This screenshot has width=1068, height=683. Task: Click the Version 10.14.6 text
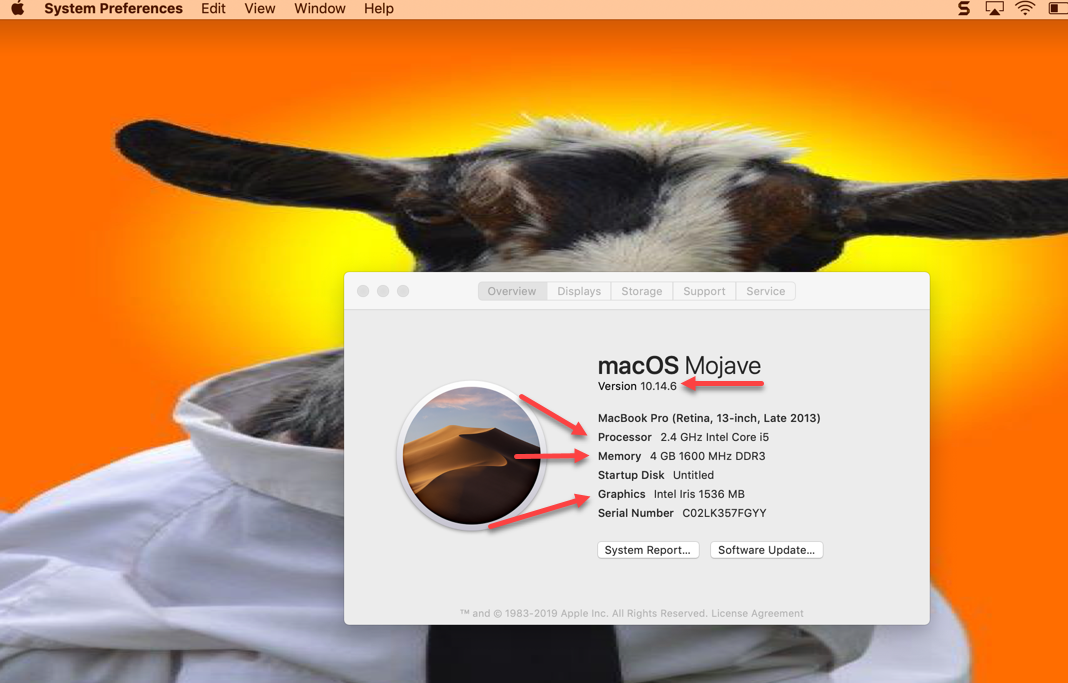coord(638,386)
